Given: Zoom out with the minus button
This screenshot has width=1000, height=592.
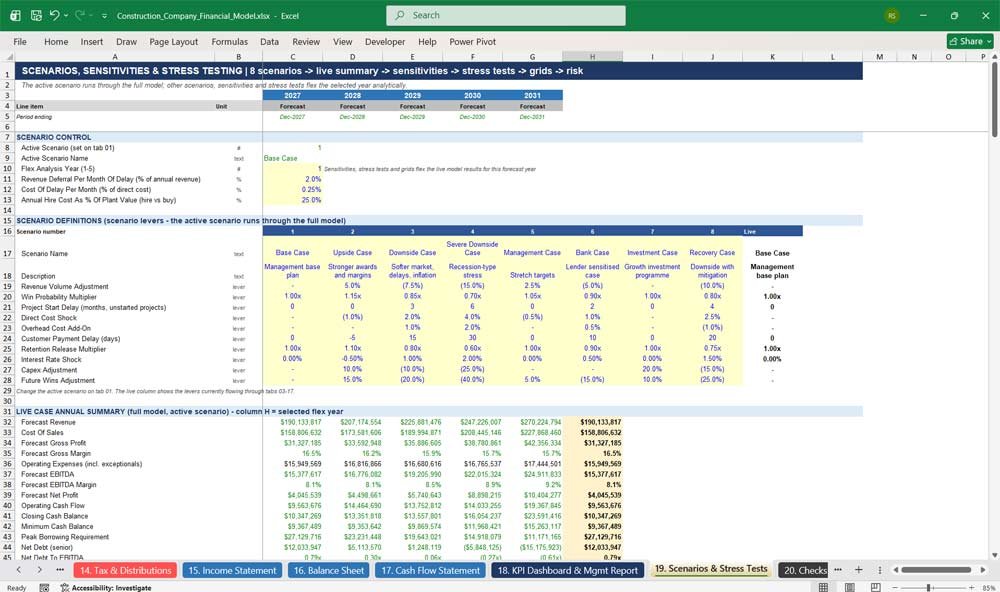Looking at the screenshot, I should click(x=894, y=587).
